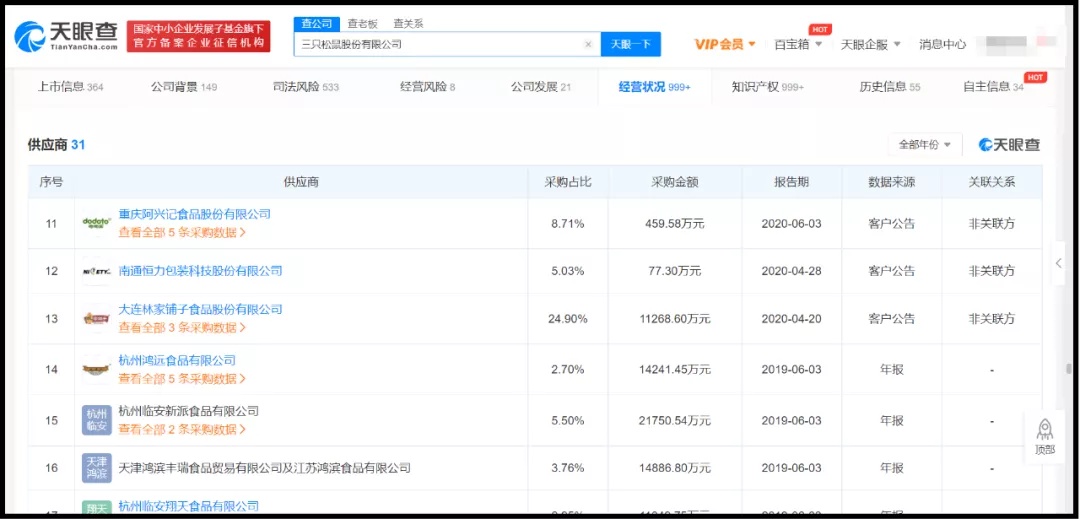Expand right-side panel collapse arrow
The width and height of the screenshot is (1080, 519).
pyautogui.click(x=1059, y=263)
